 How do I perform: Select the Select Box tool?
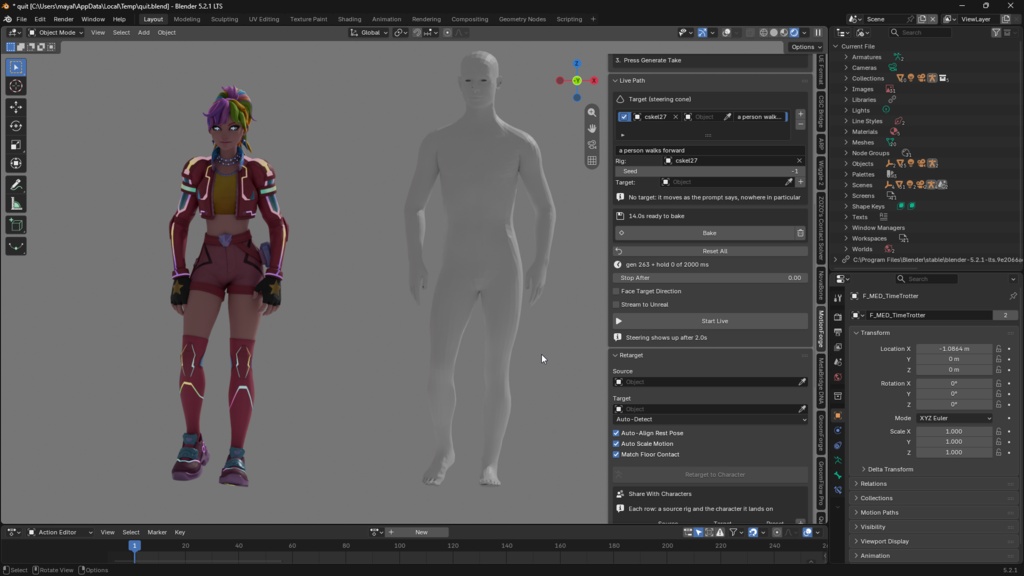[16, 67]
